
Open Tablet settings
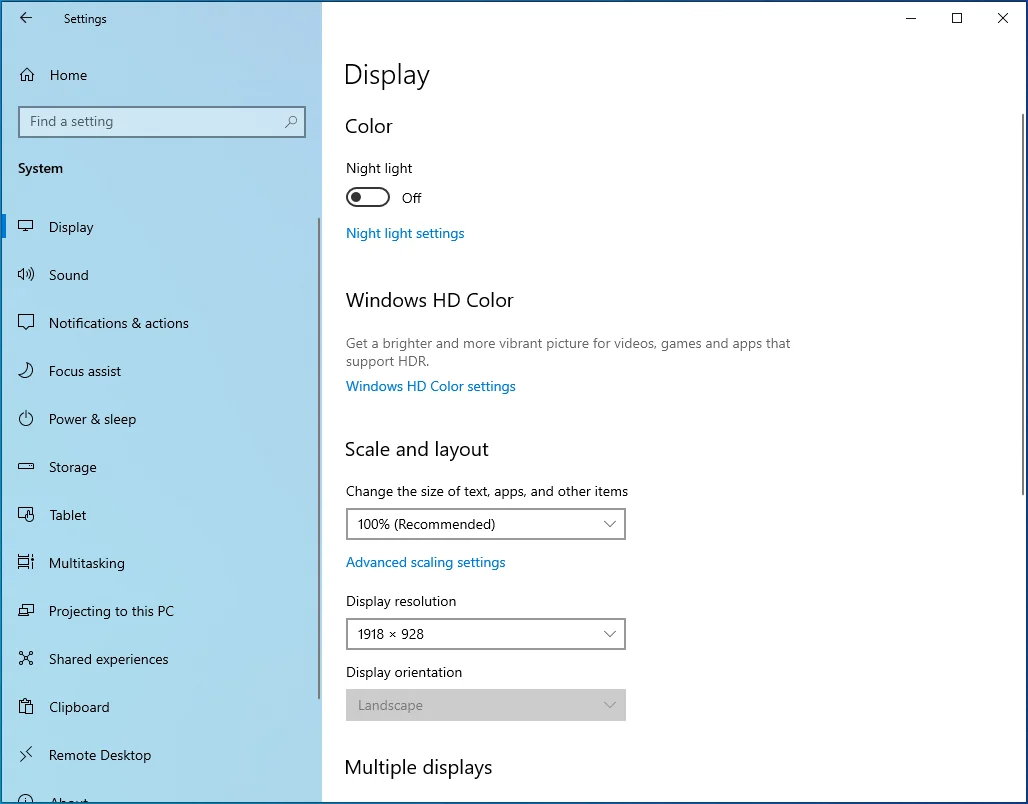point(160,515)
